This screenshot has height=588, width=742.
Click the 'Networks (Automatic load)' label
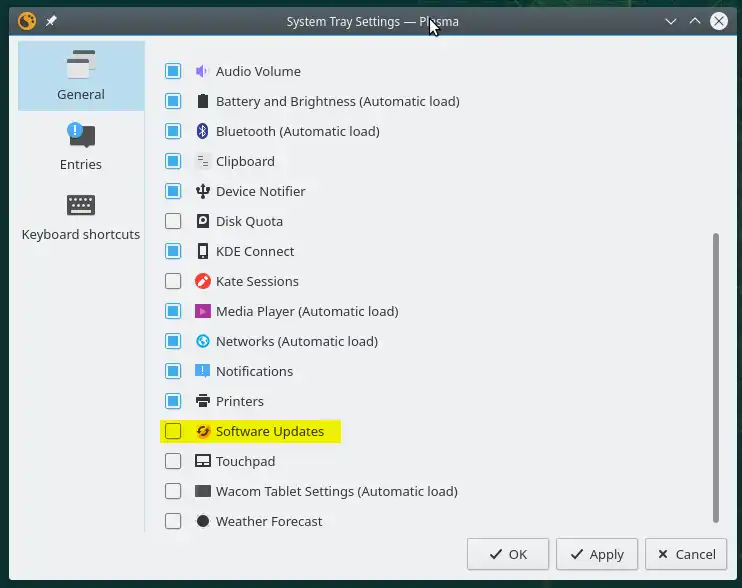(297, 341)
